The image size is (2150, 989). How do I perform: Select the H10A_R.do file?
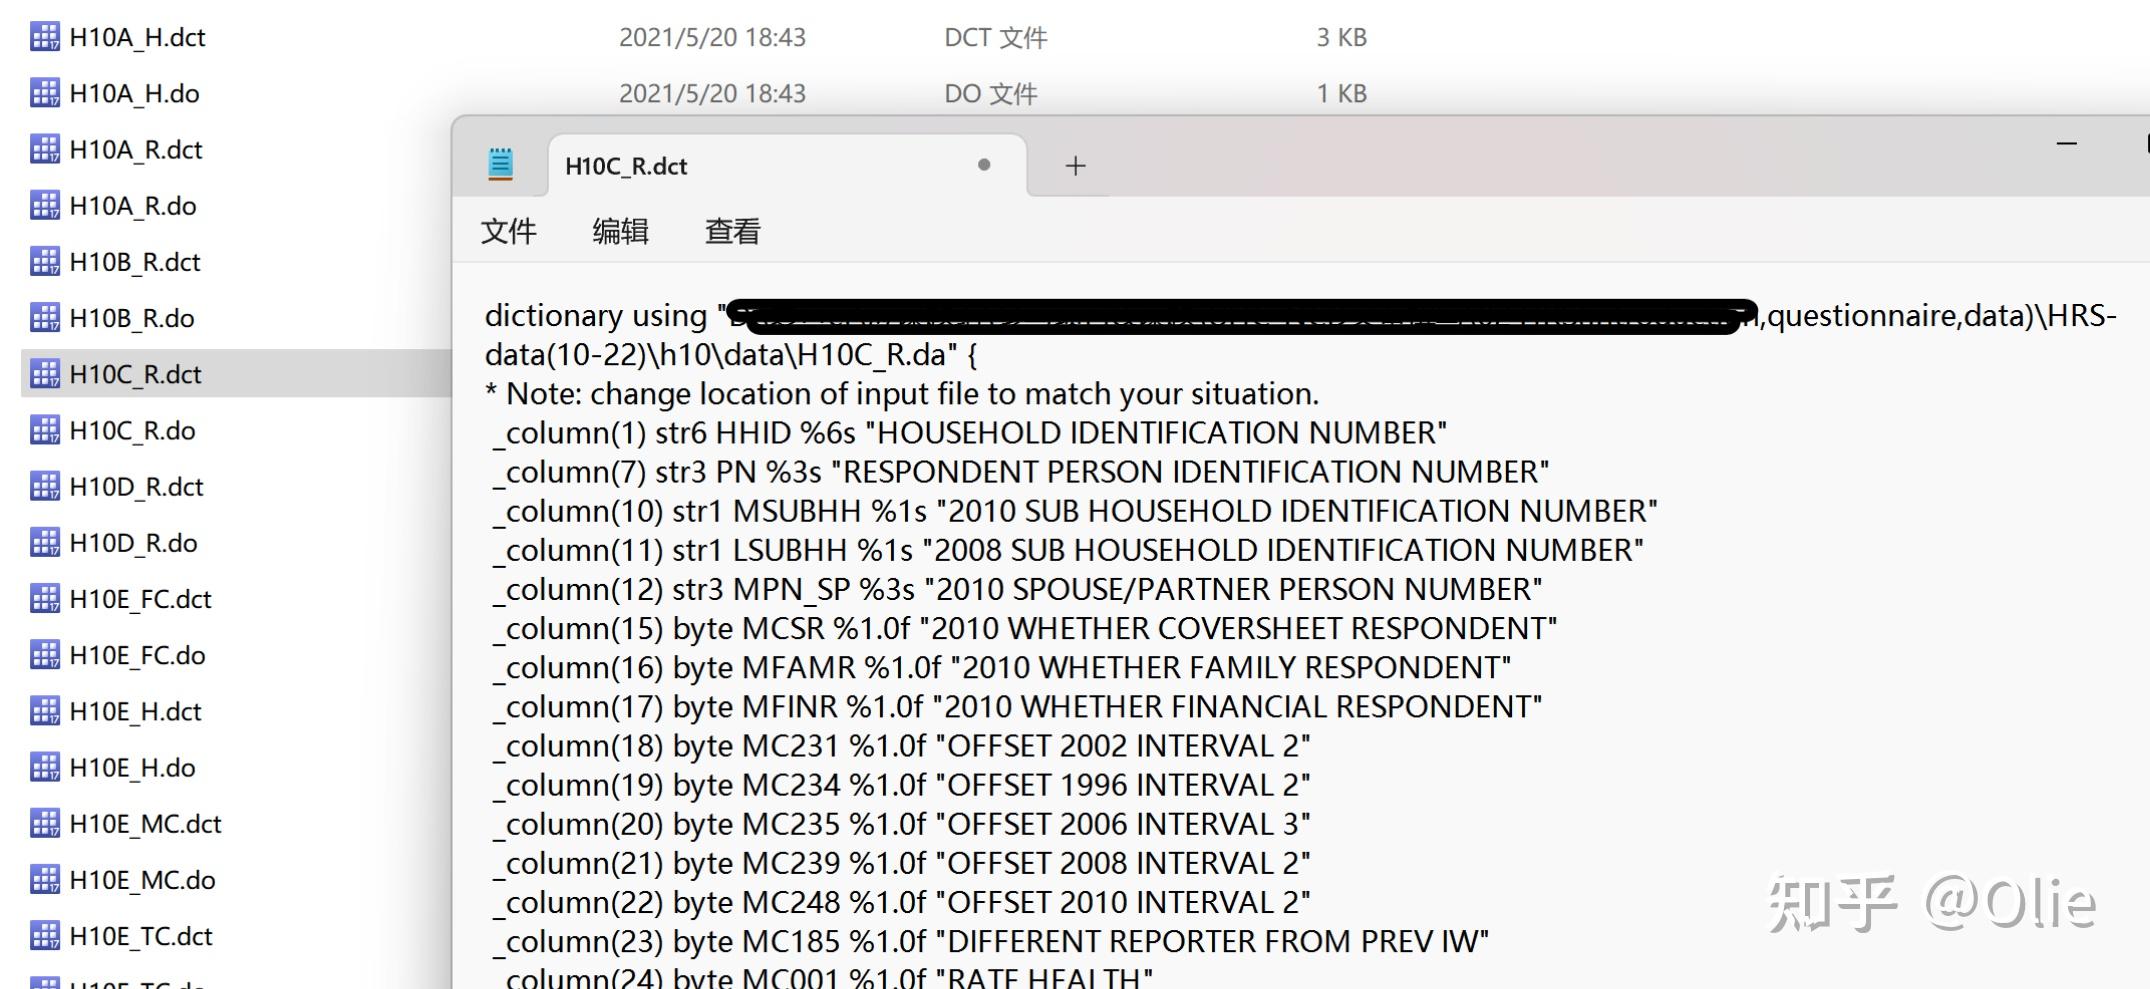pos(135,205)
